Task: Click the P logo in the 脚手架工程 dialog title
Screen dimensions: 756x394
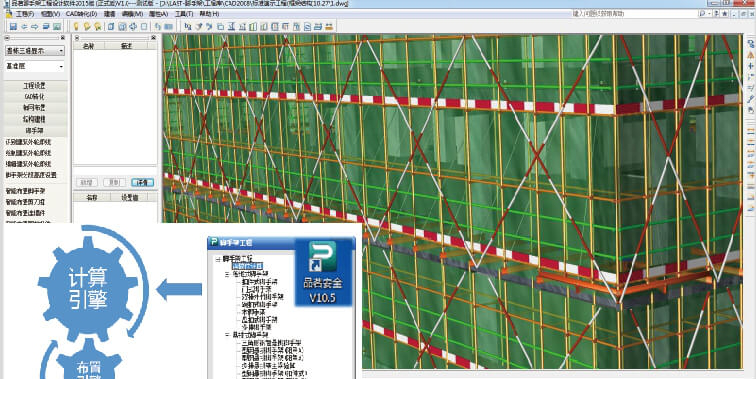Action: point(214,242)
